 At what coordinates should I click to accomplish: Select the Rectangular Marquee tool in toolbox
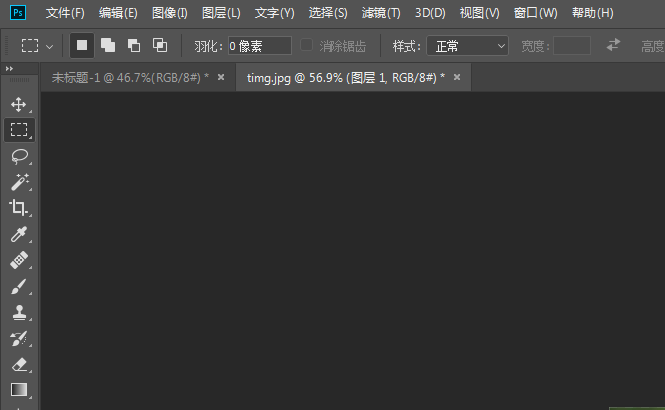(x=19, y=130)
